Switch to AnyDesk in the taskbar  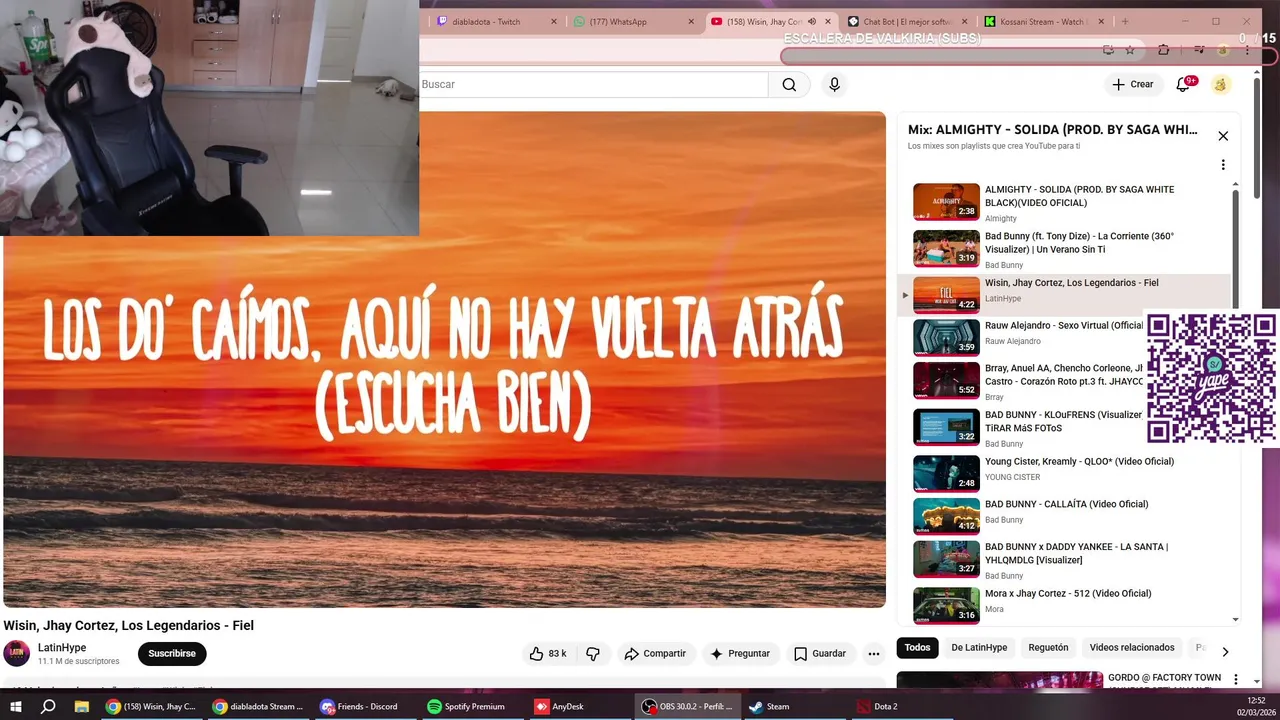pos(560,706)
